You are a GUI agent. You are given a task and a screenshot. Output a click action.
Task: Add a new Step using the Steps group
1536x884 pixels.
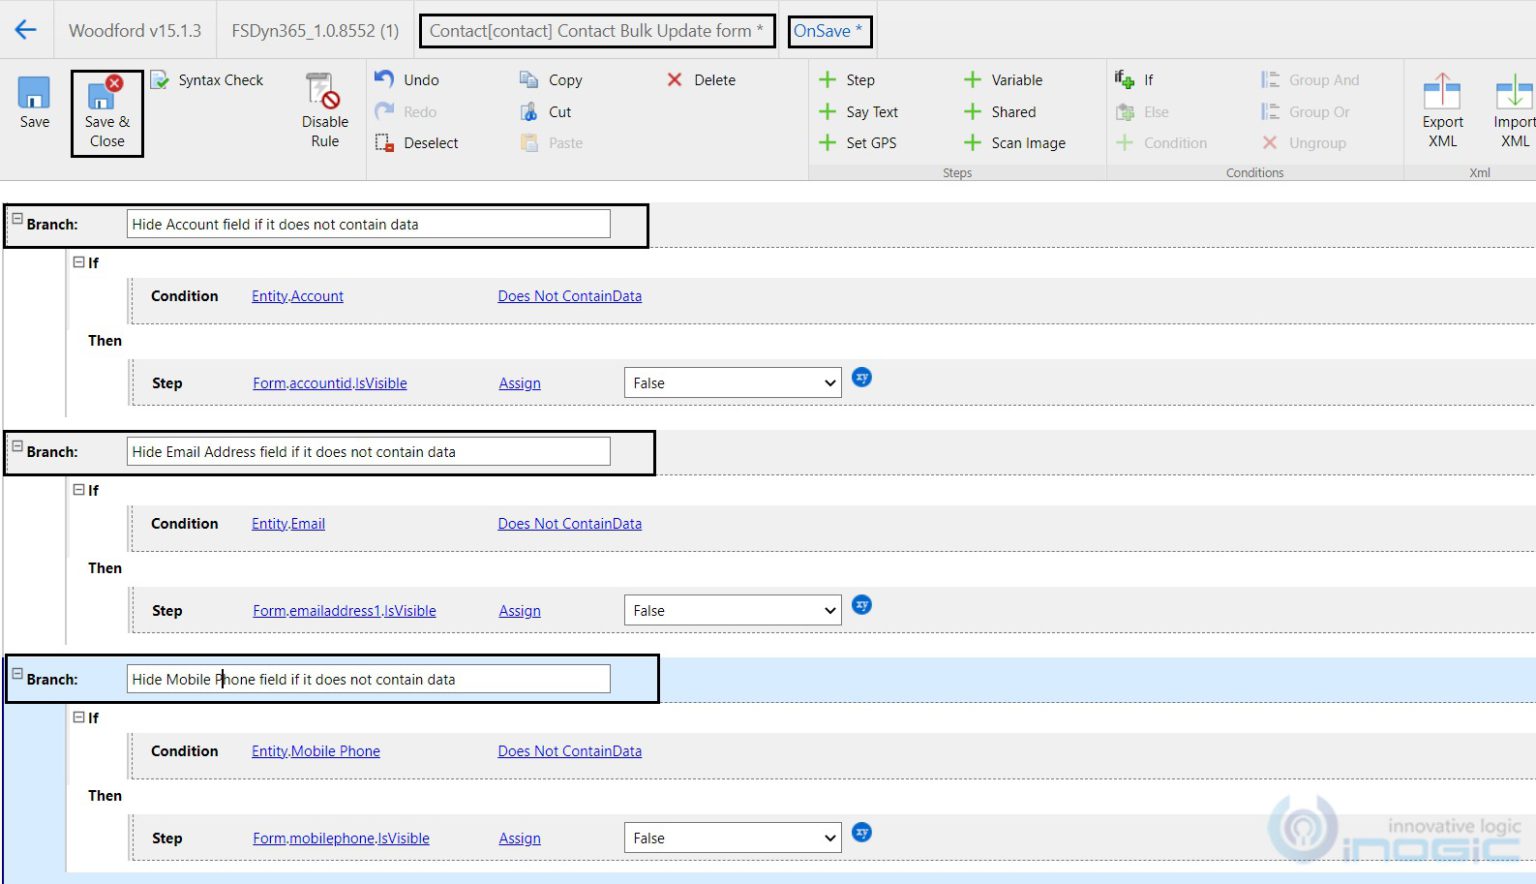(x=847, y=79)
